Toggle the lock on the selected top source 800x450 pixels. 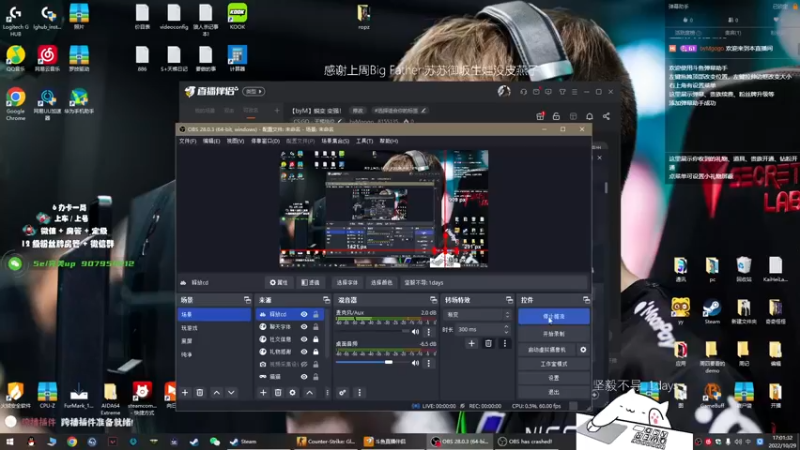[316, 314]
